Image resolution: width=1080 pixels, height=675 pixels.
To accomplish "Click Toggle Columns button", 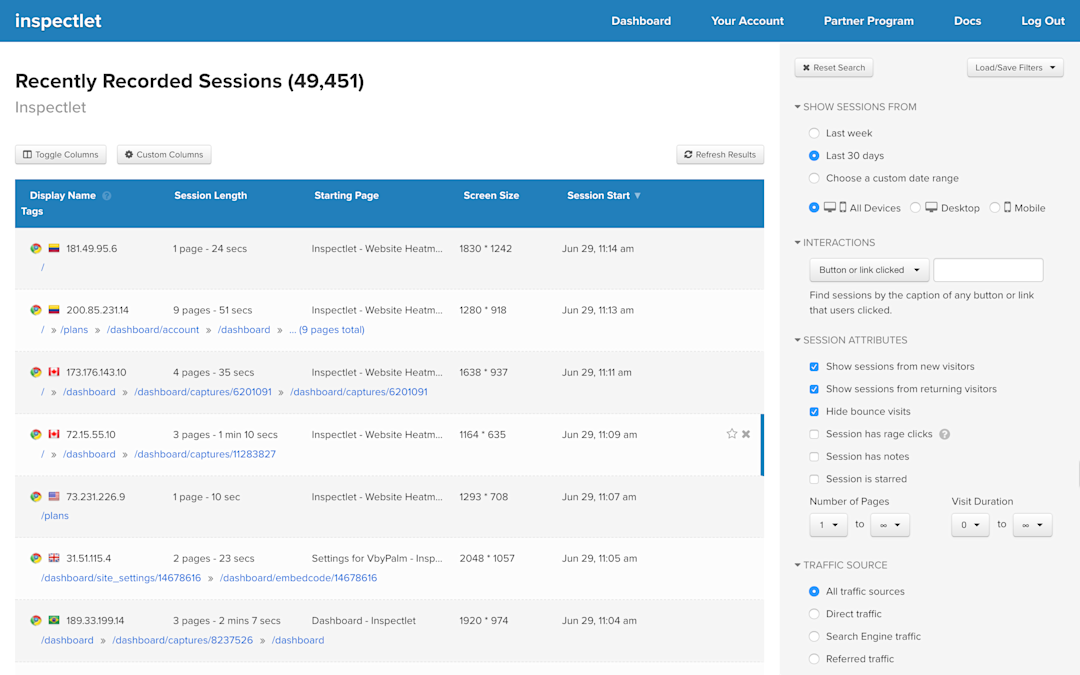I will point(61,154).
